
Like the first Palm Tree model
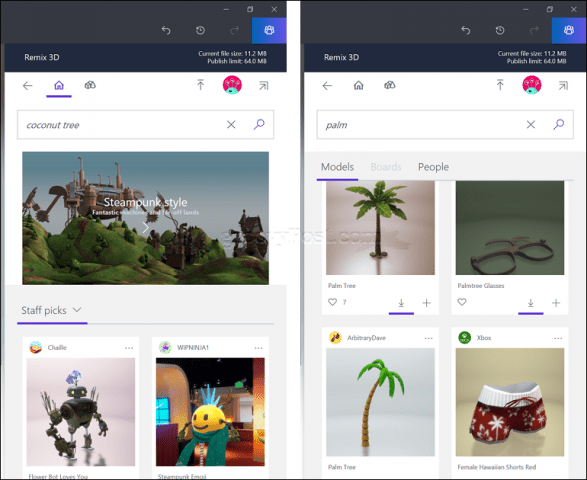332,302
